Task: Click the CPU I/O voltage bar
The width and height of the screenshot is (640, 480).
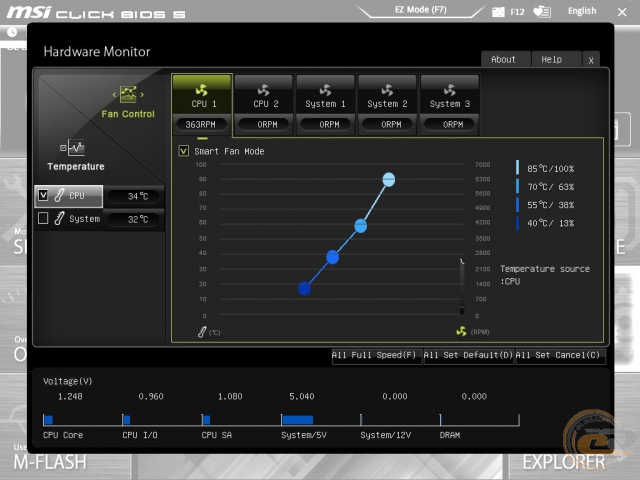Action: coord(127,420)
